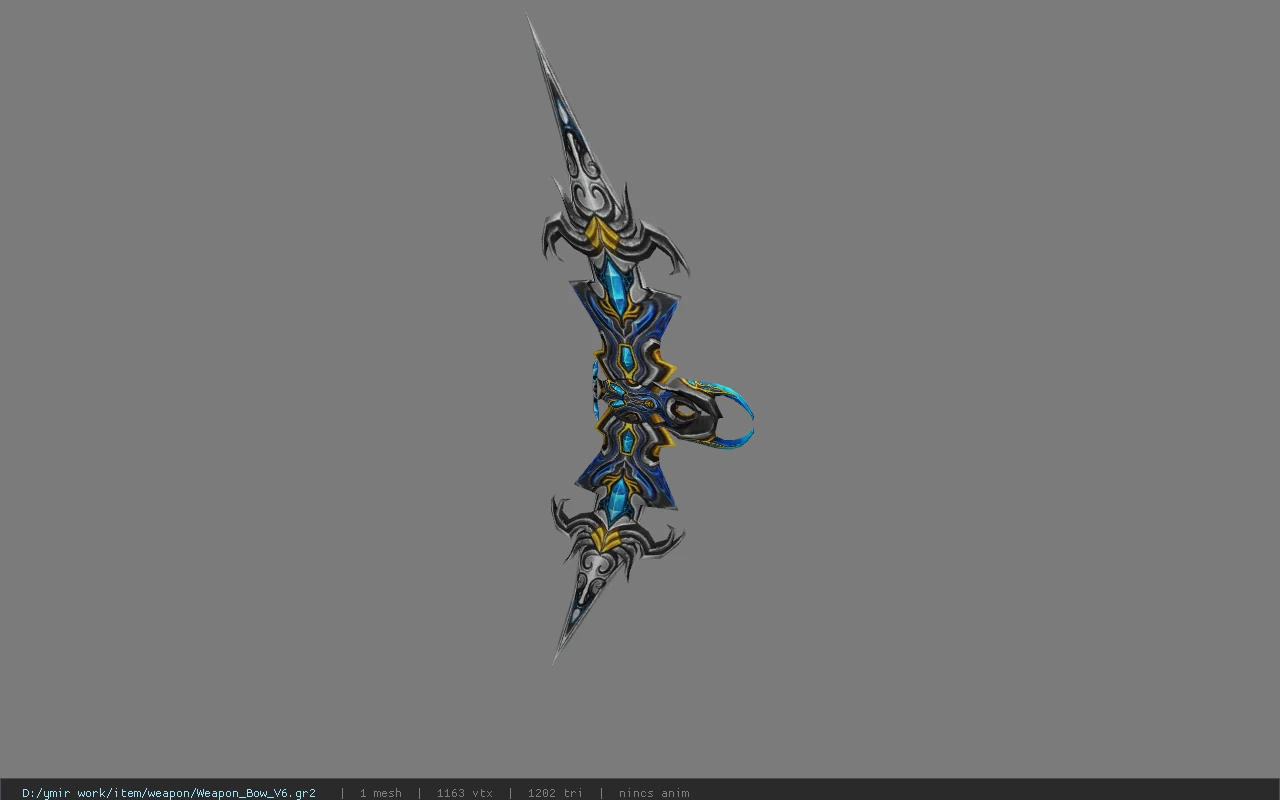Viewport: 1280px width, 800px height.
Task: Click the '1202 tri' triangle count
Action: [555, 793]
